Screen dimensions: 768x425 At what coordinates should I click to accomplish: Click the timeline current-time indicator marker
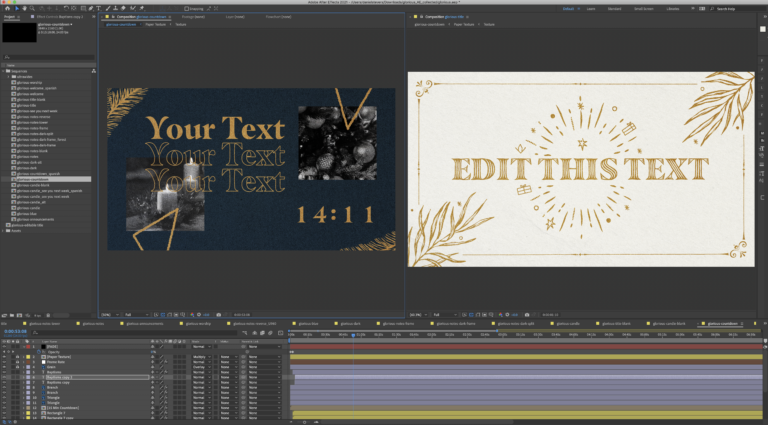tap(354, 333)
